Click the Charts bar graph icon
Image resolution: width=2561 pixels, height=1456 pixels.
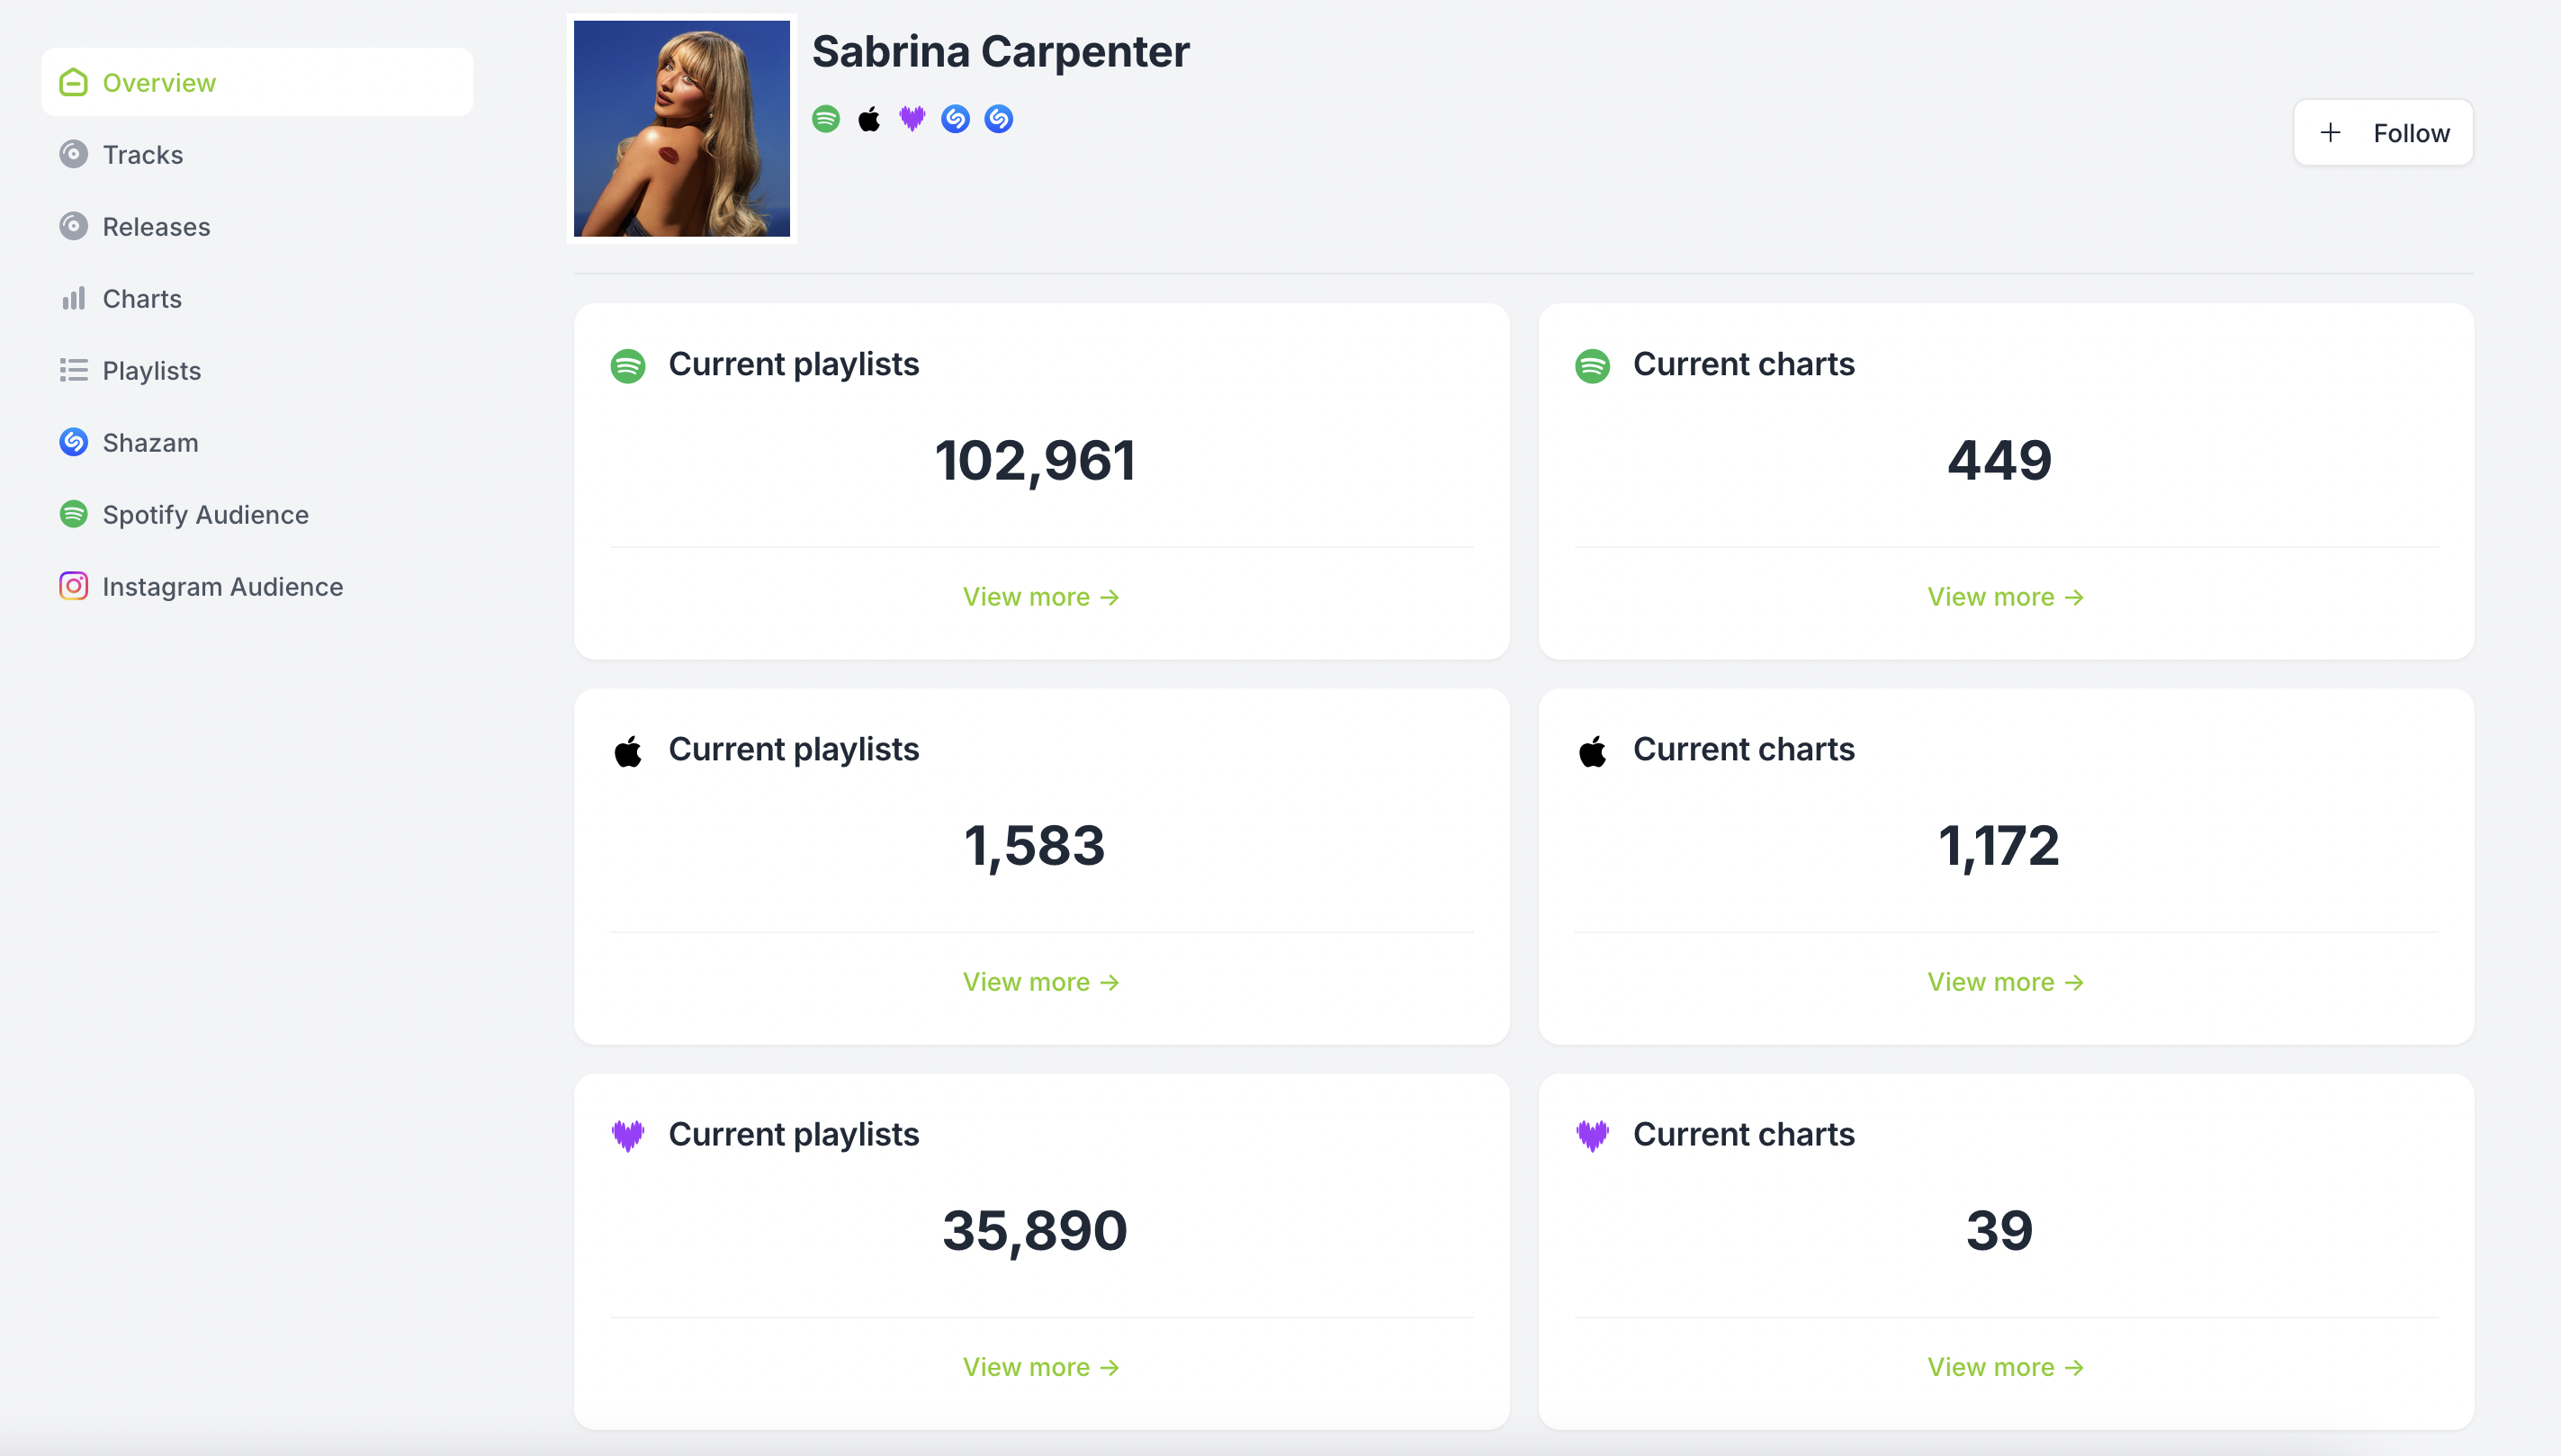pyautogui.click(x=73, y=298)
